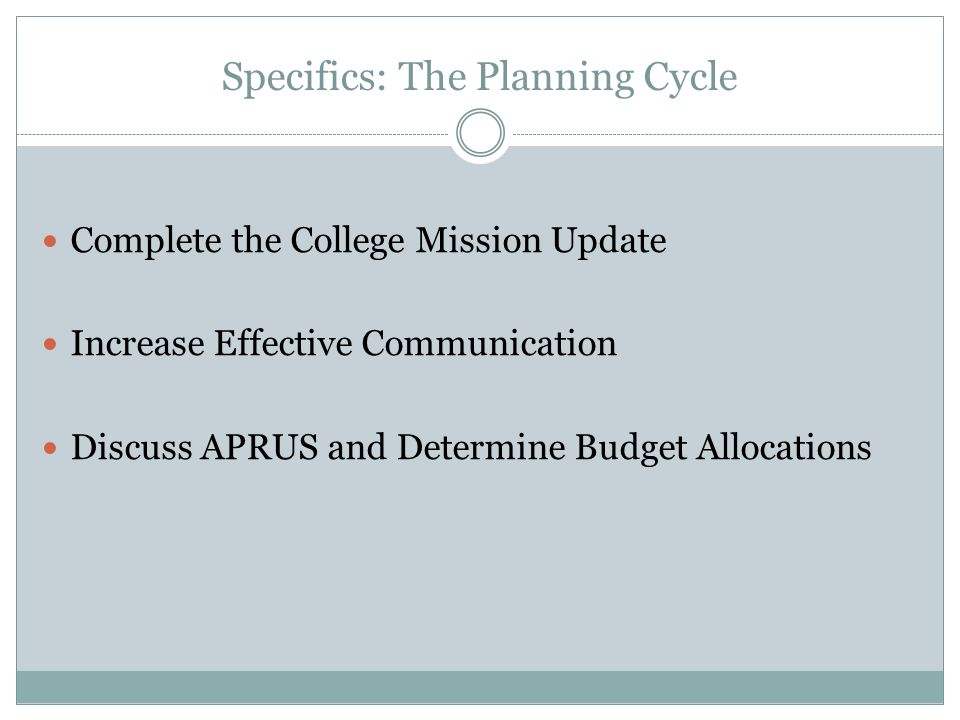The height and width of the screenshot is (720, 960).
Task: Click the circle ornament below the title
Action: [481, 133]
